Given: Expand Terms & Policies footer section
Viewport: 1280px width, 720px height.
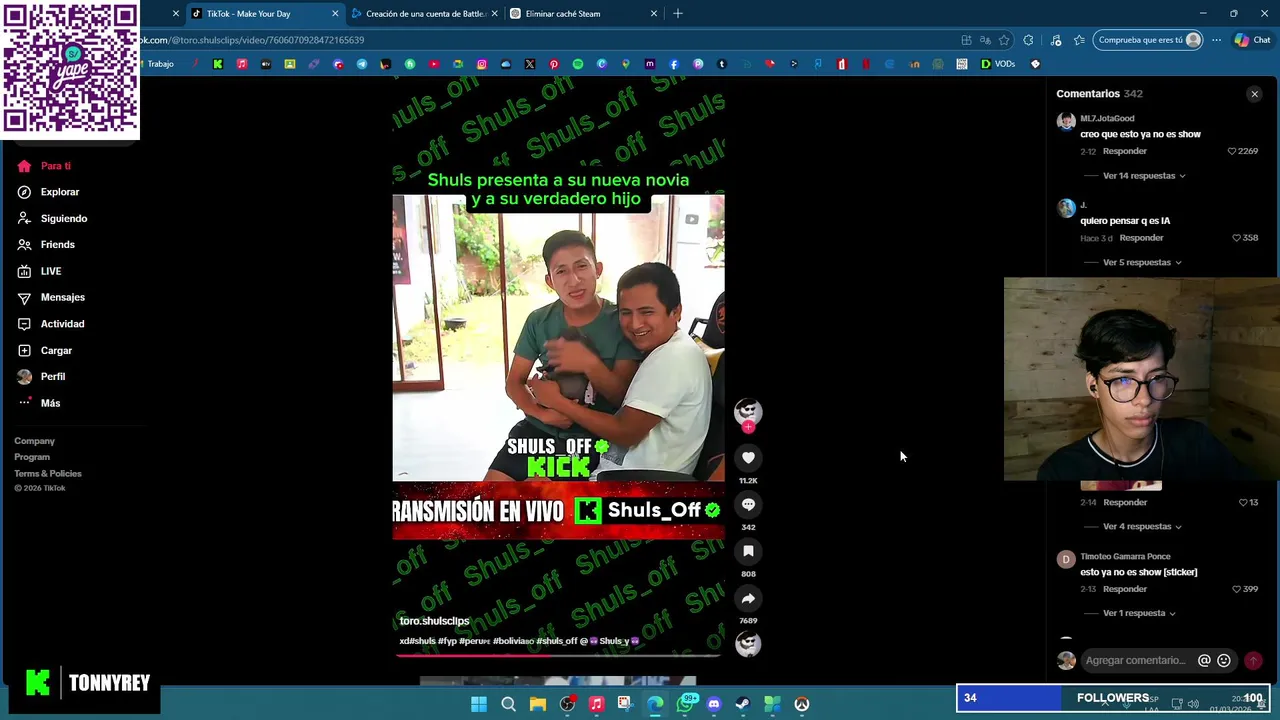Looking at the screenshot, I should [48, 474].
